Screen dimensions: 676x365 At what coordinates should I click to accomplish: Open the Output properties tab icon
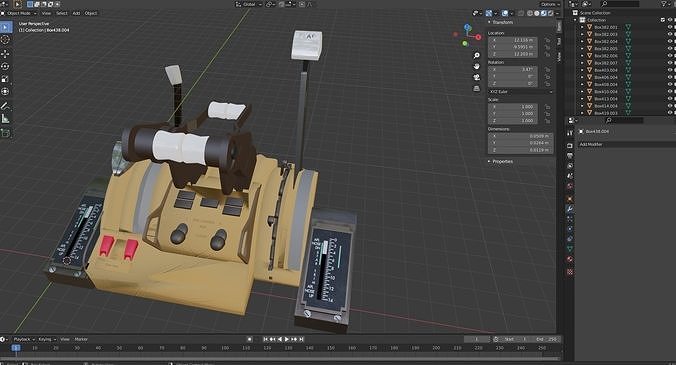[570, 156]
